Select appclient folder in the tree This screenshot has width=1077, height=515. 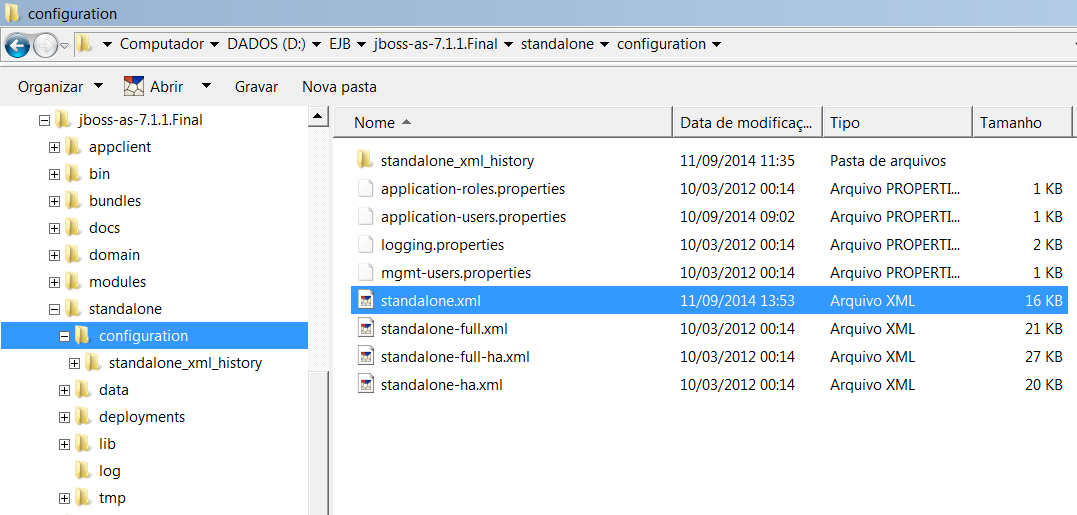click(x=120, y=147)
